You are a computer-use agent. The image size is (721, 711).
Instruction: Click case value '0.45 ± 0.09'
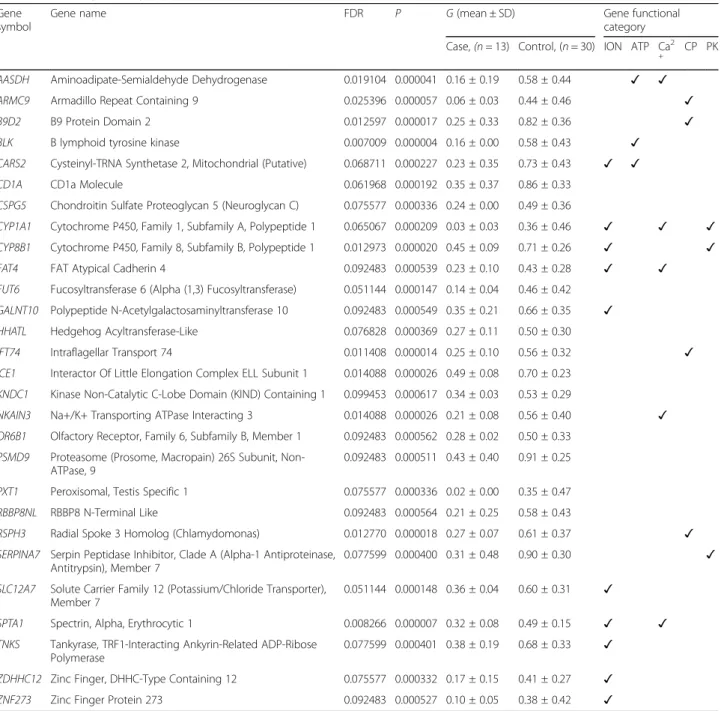pos(472,248)
